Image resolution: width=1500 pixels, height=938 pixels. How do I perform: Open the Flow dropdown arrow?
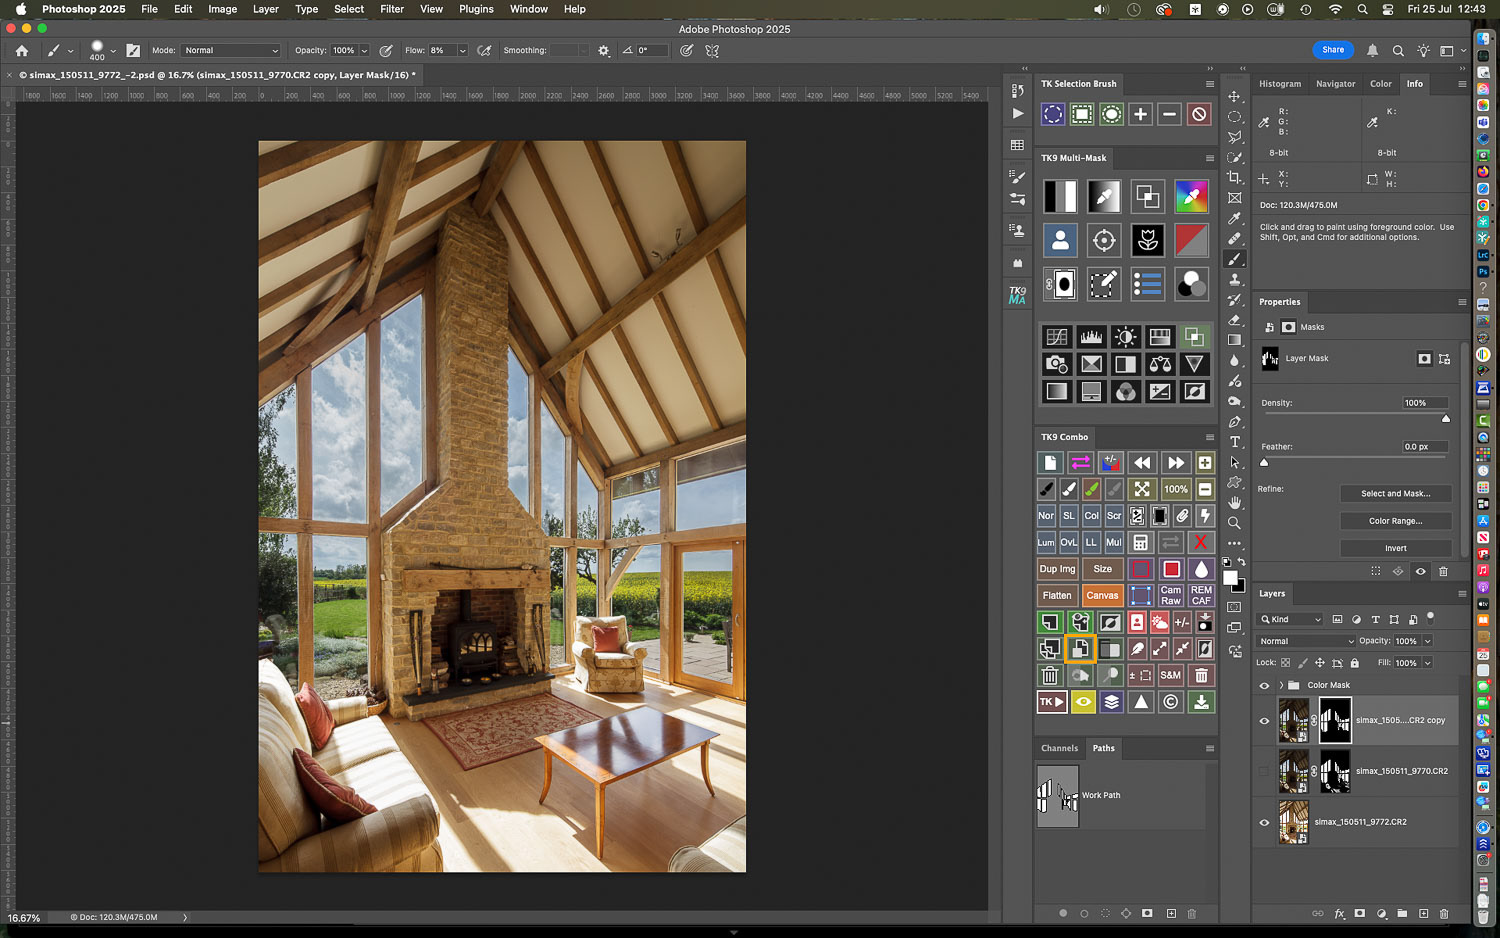point(462,50)
